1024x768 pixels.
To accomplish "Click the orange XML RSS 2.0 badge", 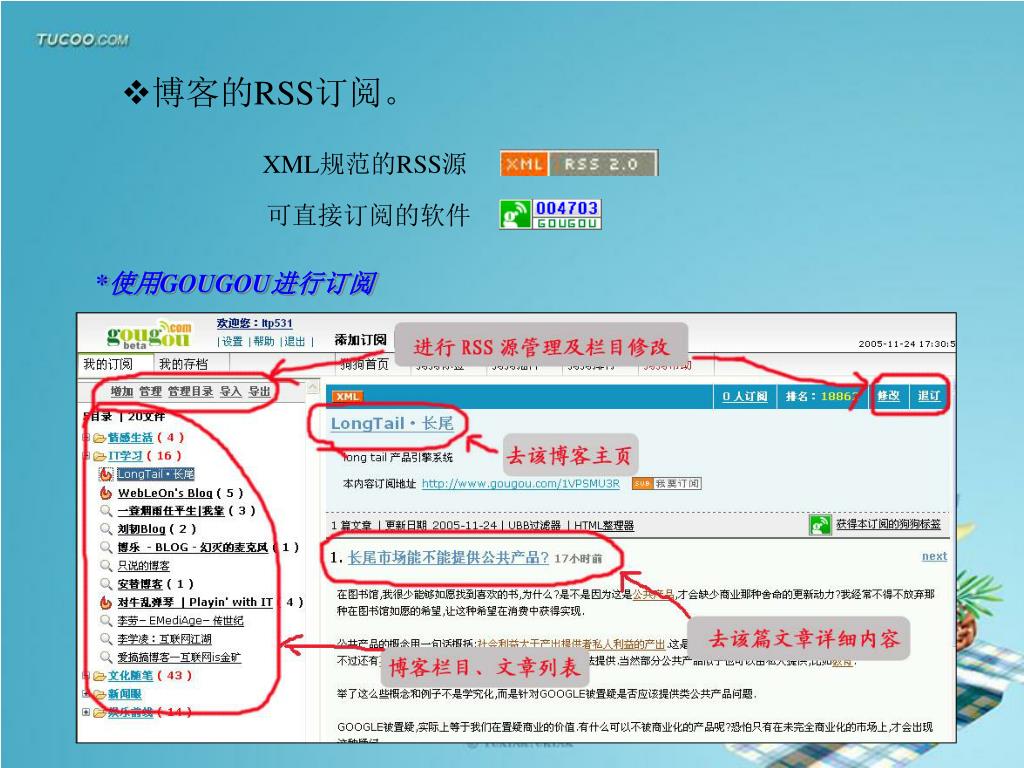I will pos(579,163).
